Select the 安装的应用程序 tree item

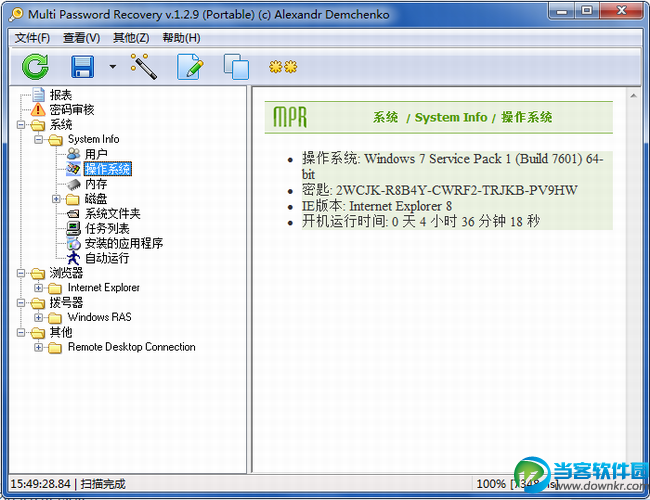point(124,243)
